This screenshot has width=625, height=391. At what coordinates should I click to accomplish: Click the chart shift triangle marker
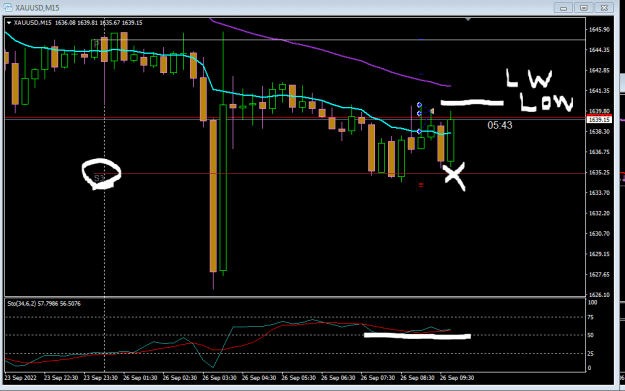(468, 19)
